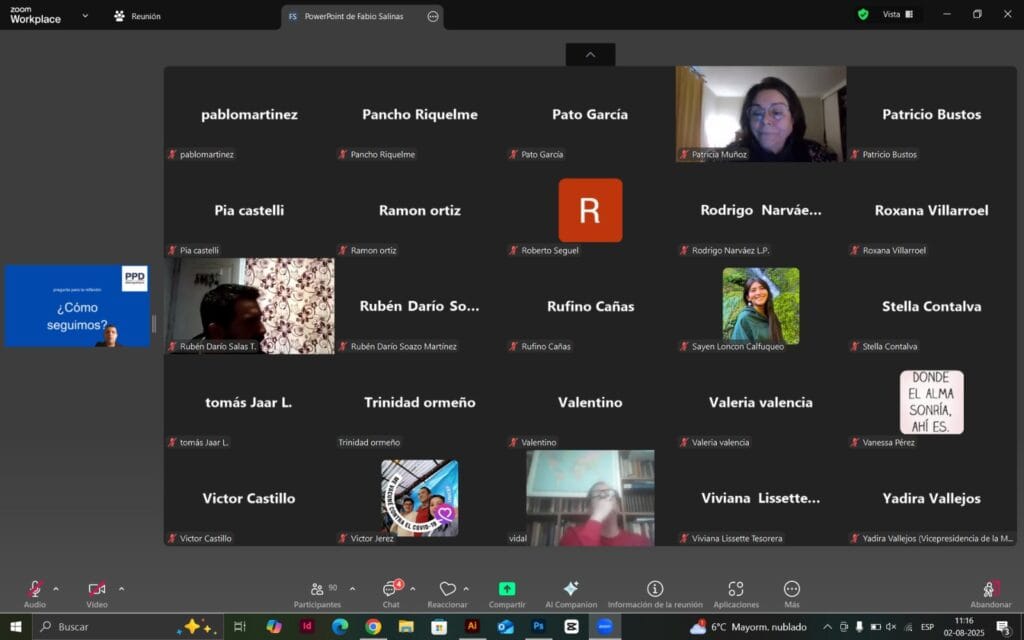Show Información de la reunión
This screenshot has width=1024, height=640.
tap(655, 594)
